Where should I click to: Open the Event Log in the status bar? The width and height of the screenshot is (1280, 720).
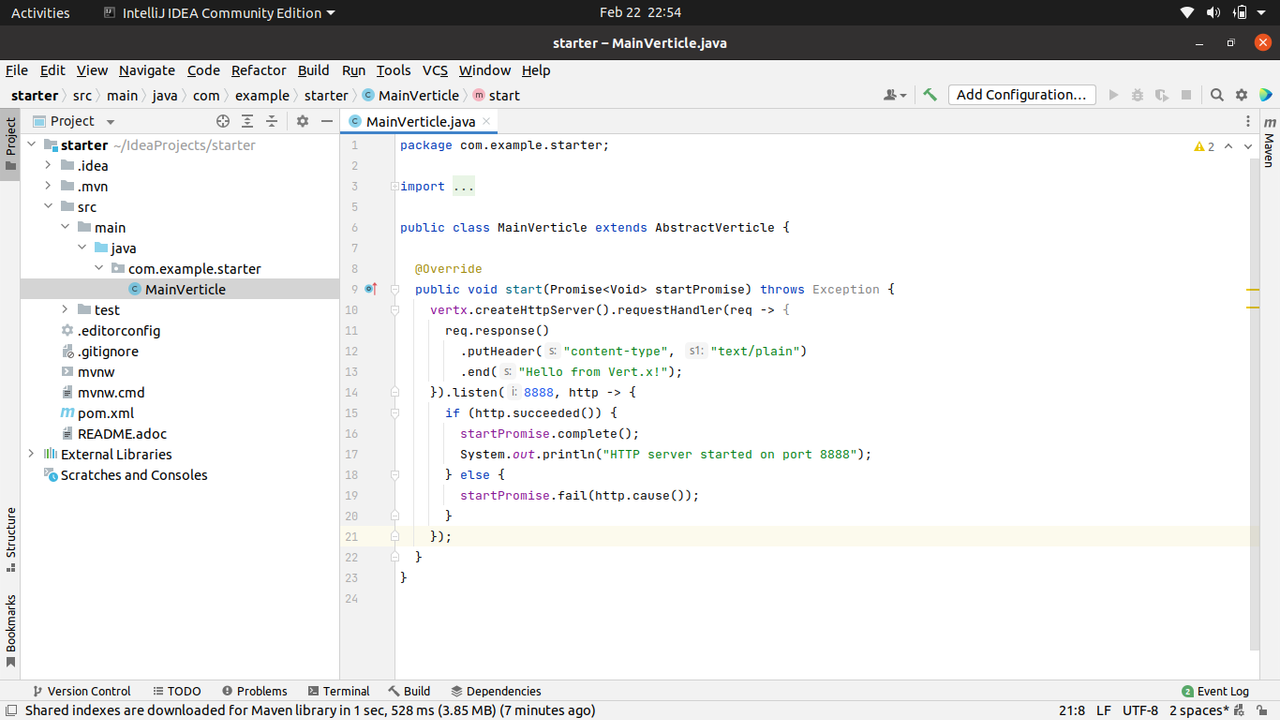click(x=1222, y=691)
